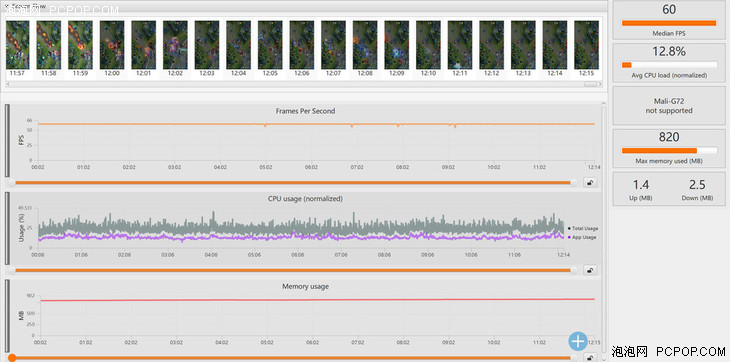Toggle the lock icon beside the CPU usage range slider
The width and height of the screenshot is (730, 362).
590,270
